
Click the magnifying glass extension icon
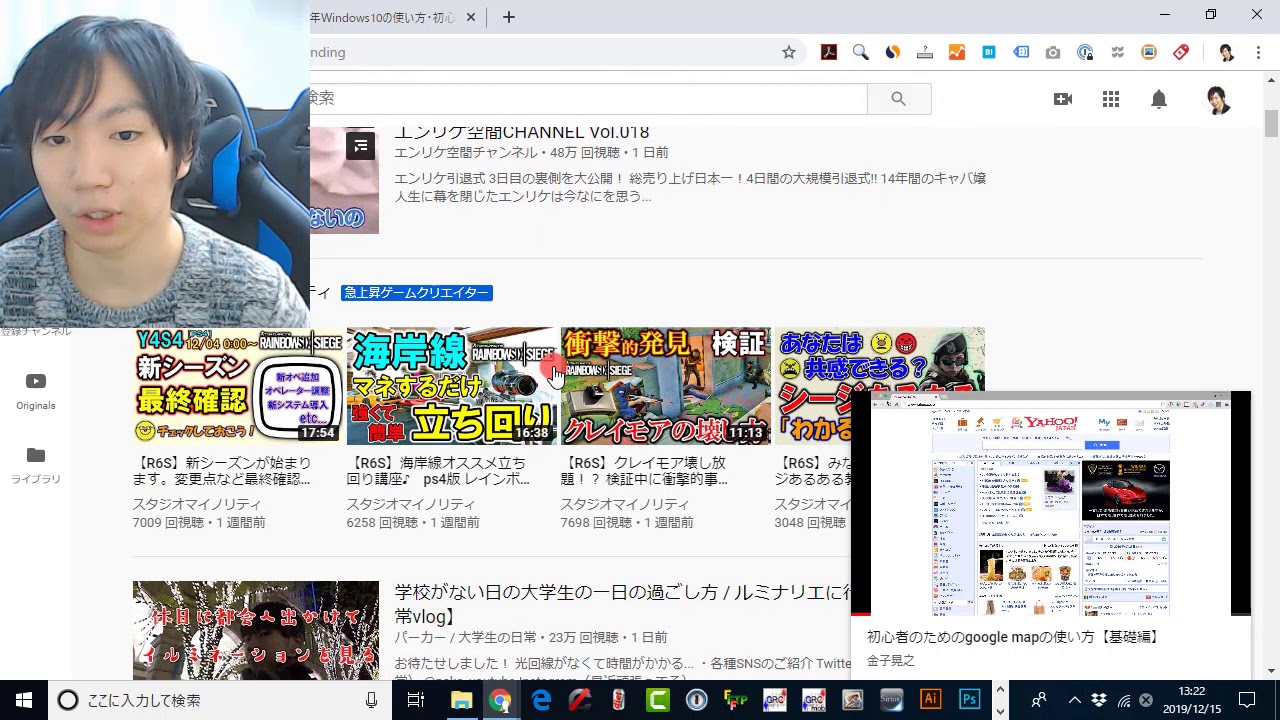pos(861,52)
